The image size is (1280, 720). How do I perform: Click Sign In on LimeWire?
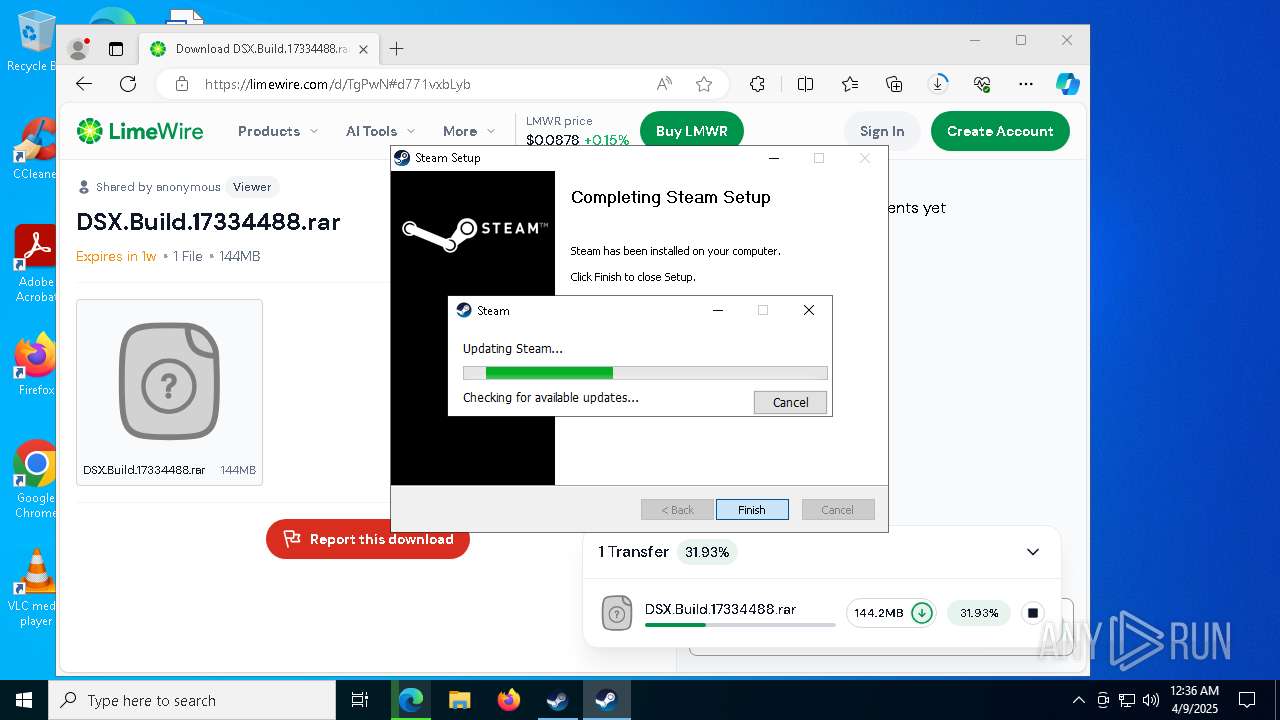point(882,131)
